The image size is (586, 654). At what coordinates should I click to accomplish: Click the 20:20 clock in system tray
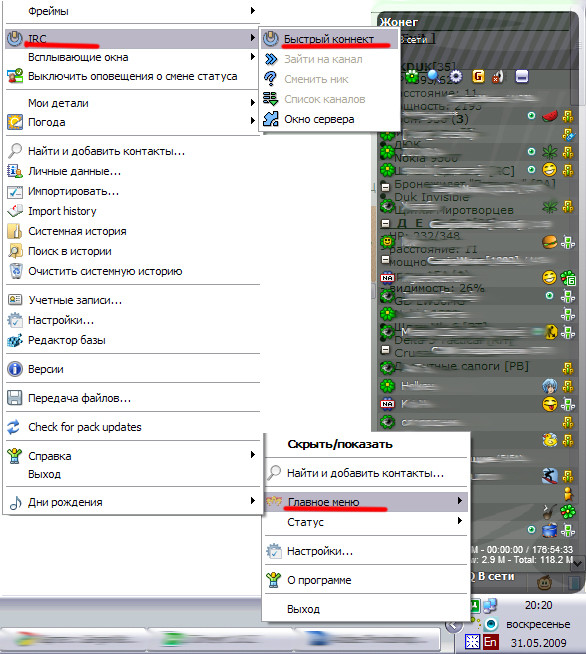coord(538,605)
